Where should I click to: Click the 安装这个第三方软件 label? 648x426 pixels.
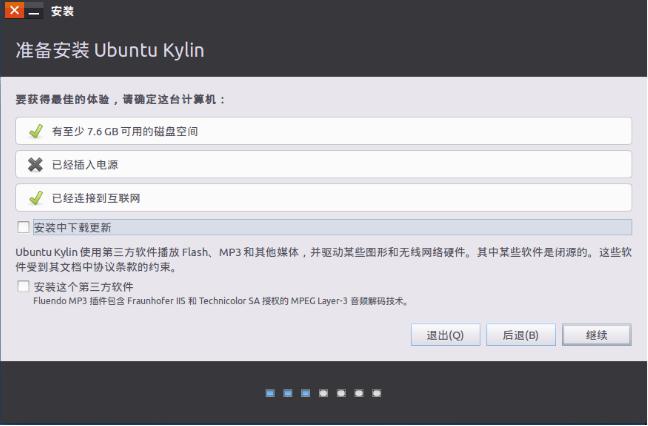[83, 287]
